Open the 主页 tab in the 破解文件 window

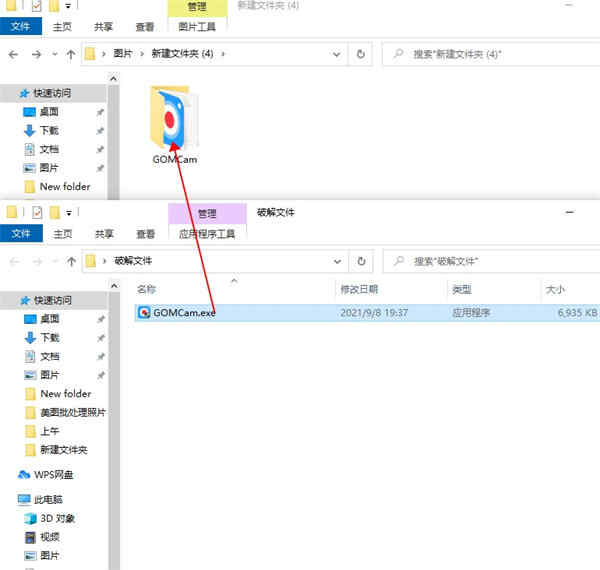point(63,234)
